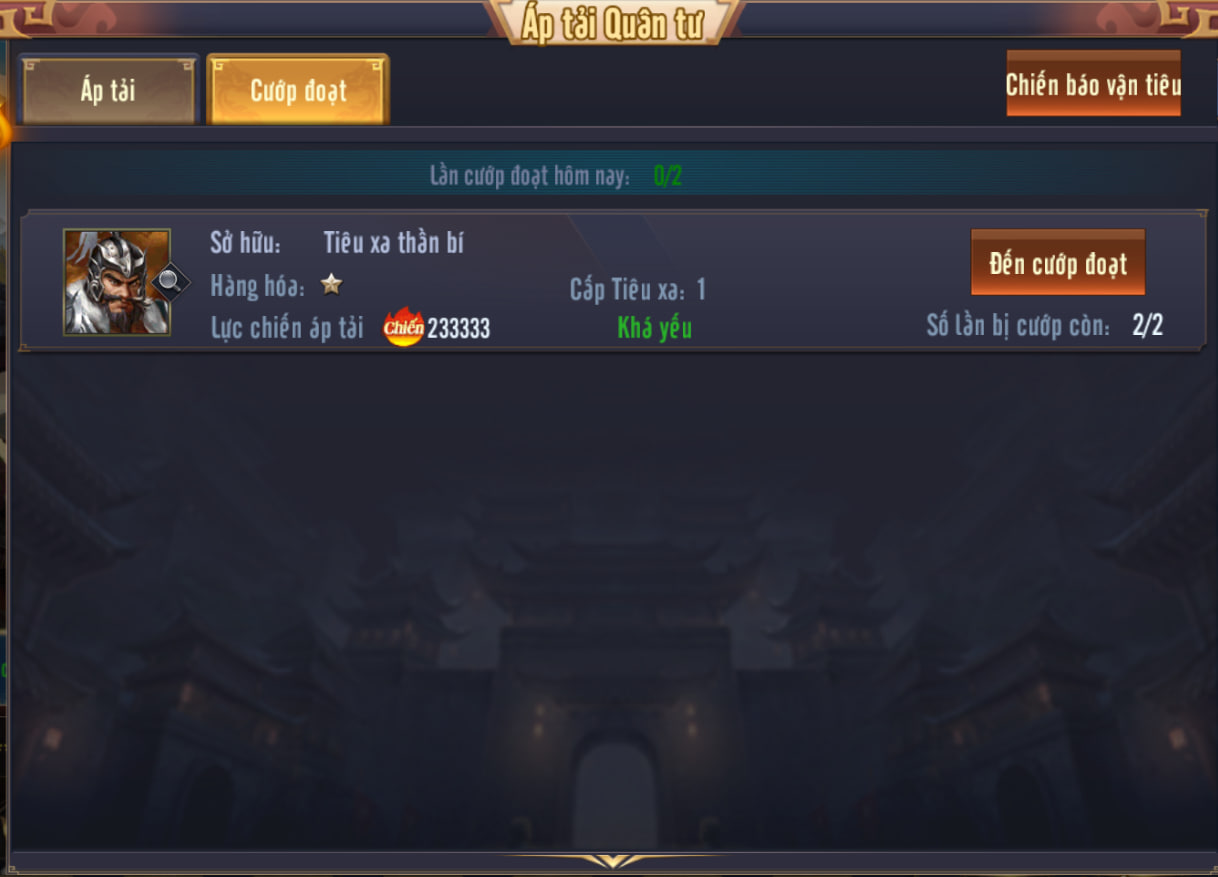1218x877 pixels.
Task: Open Chiến báo vận tiêu report
Action: coord(1093,84)
